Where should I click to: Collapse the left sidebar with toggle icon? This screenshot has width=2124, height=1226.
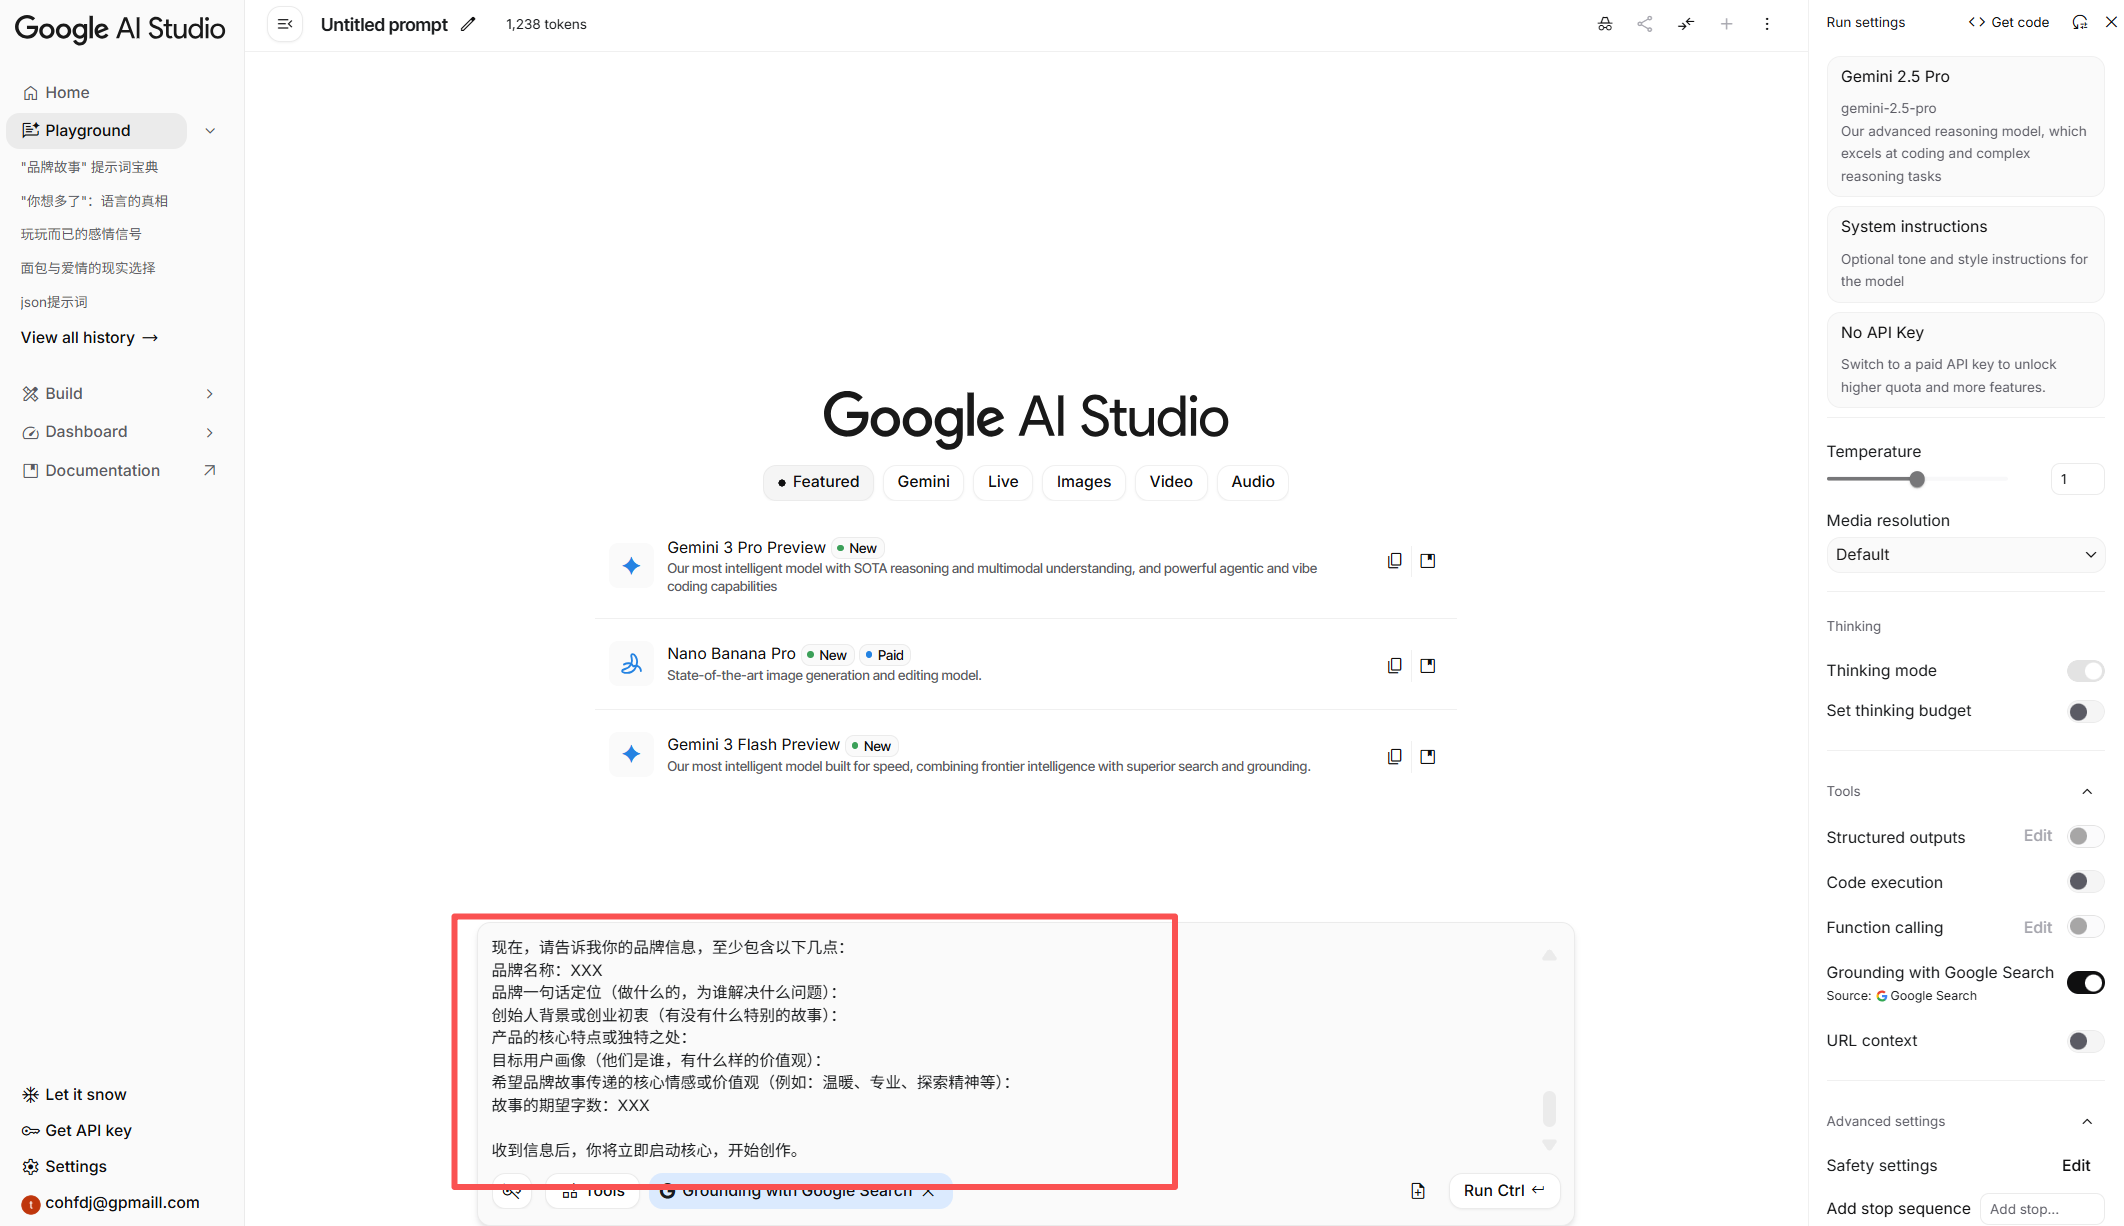click(x=285, y=24)
